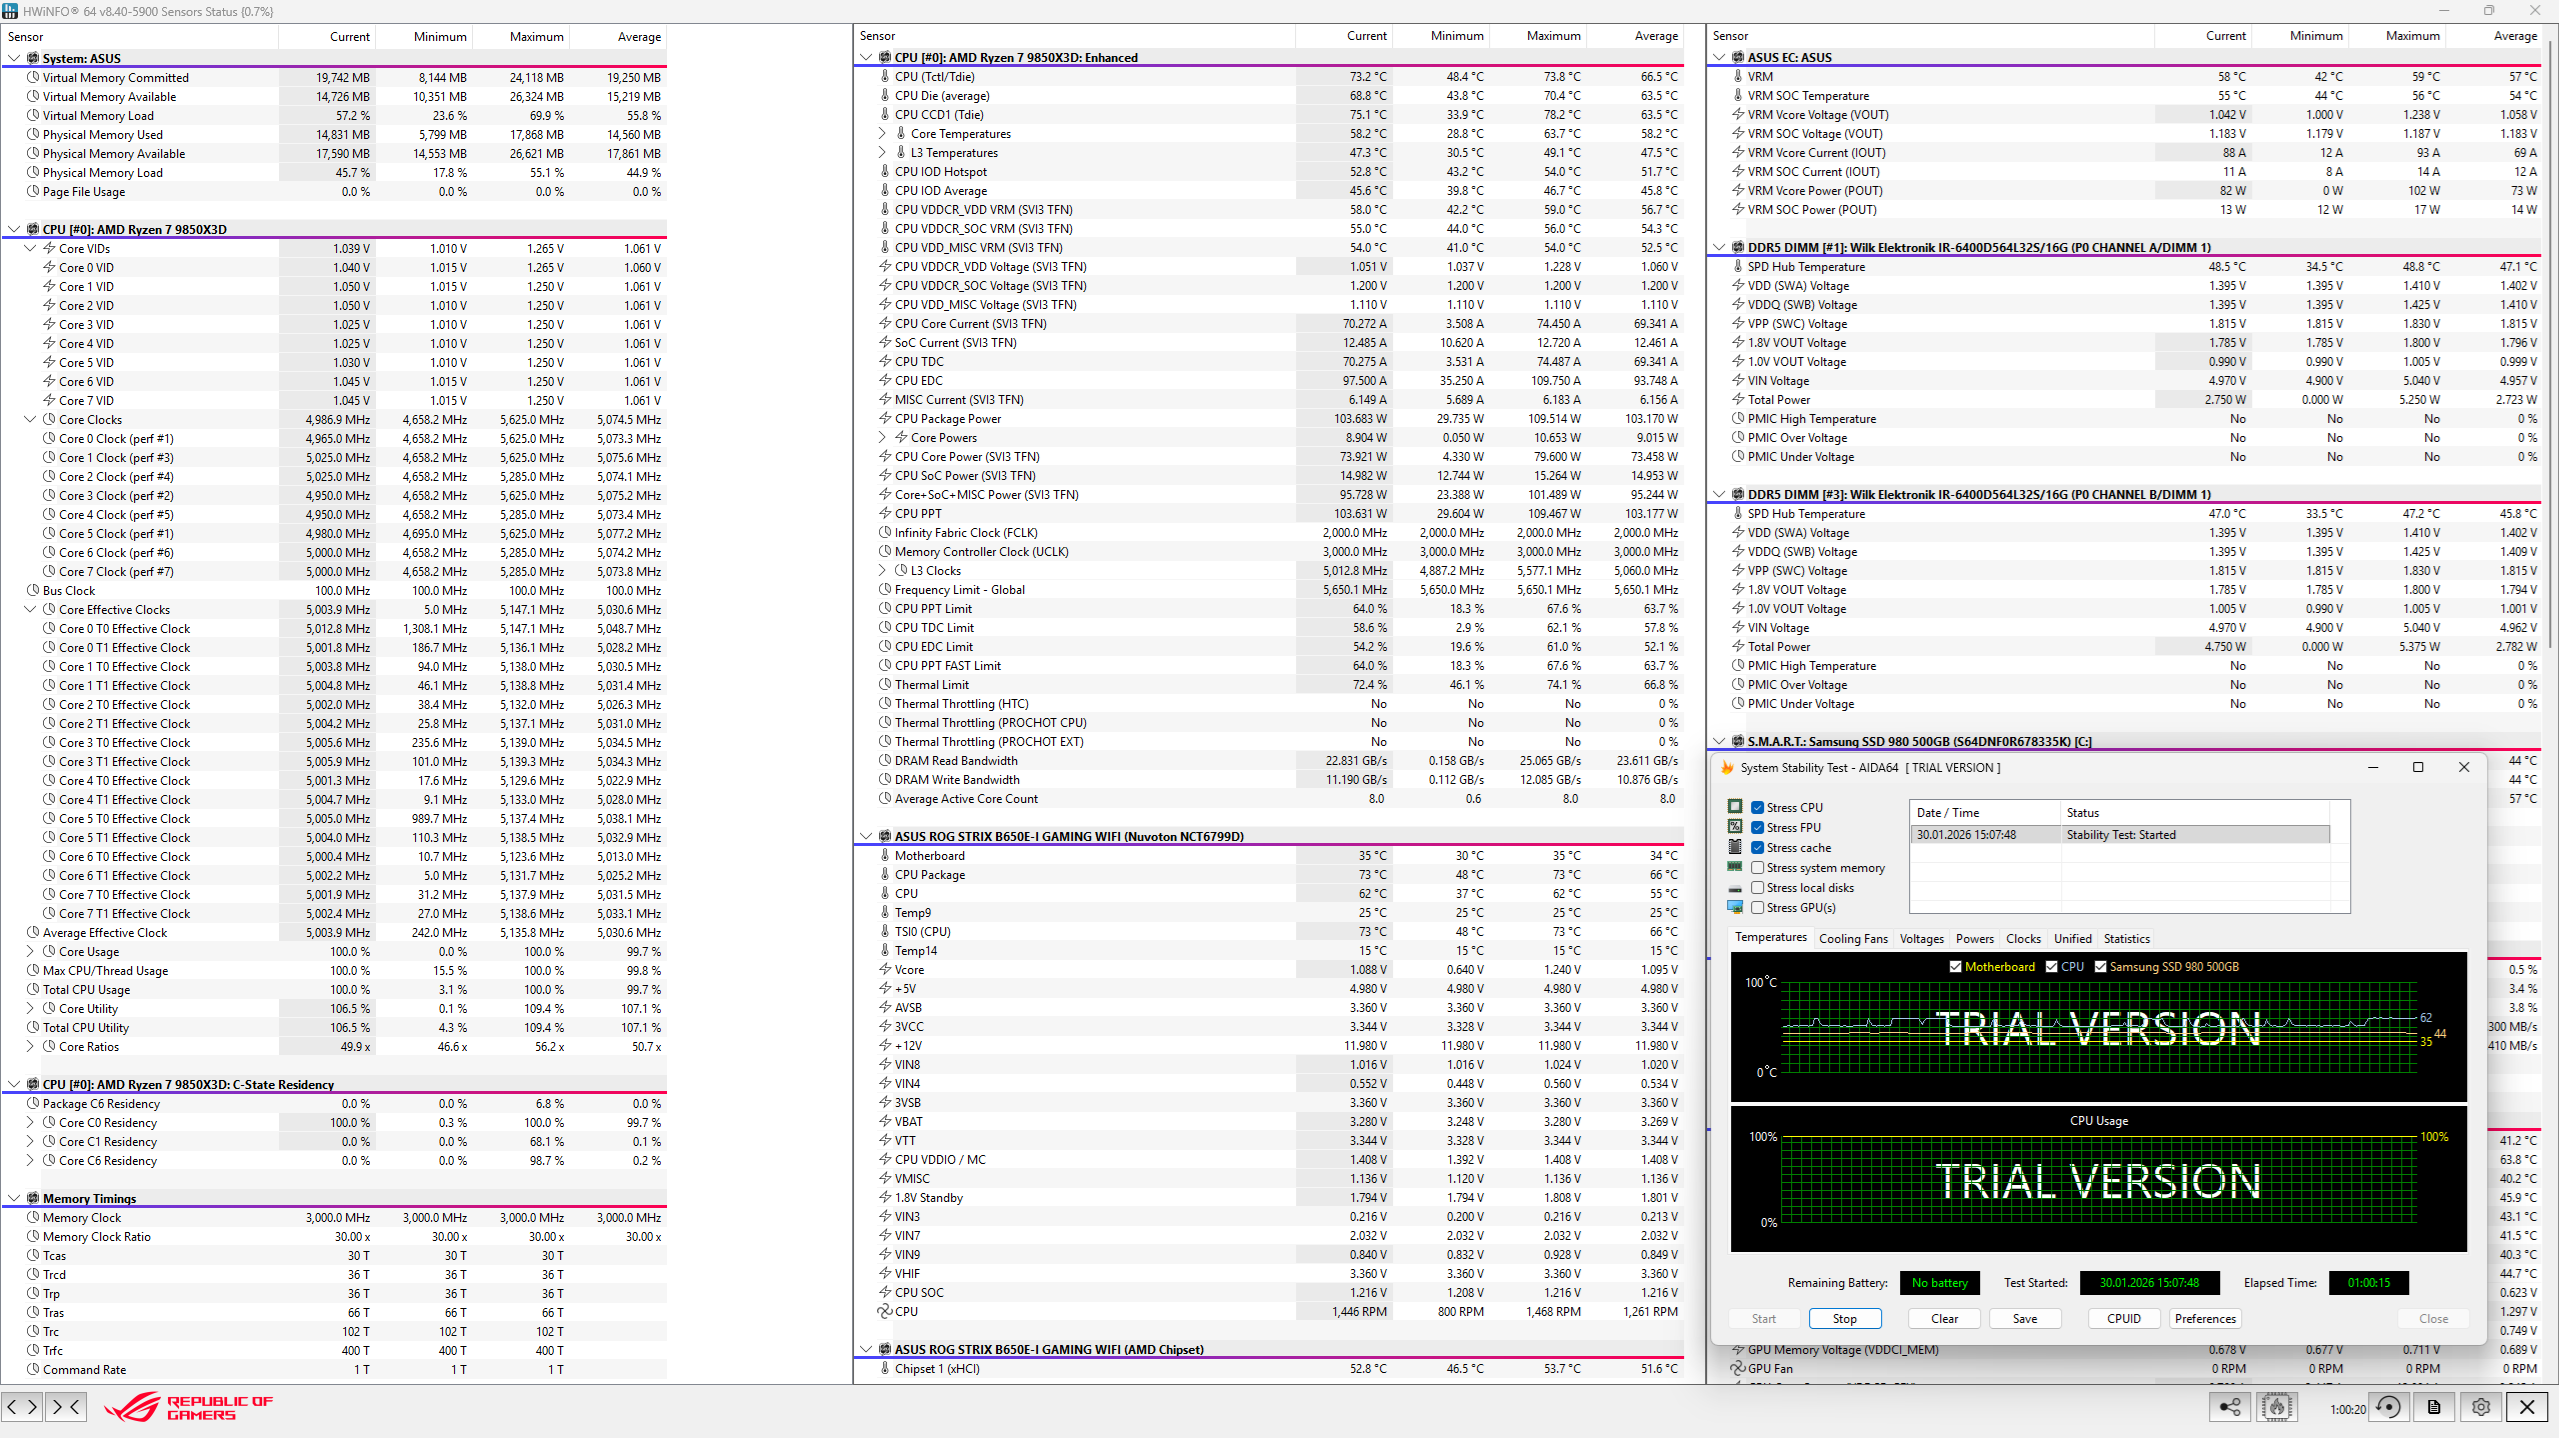This screenshot has height=1438, width=2559.
Task: Uncheck Stress CPU checkbox
Action: [1757, 807]
